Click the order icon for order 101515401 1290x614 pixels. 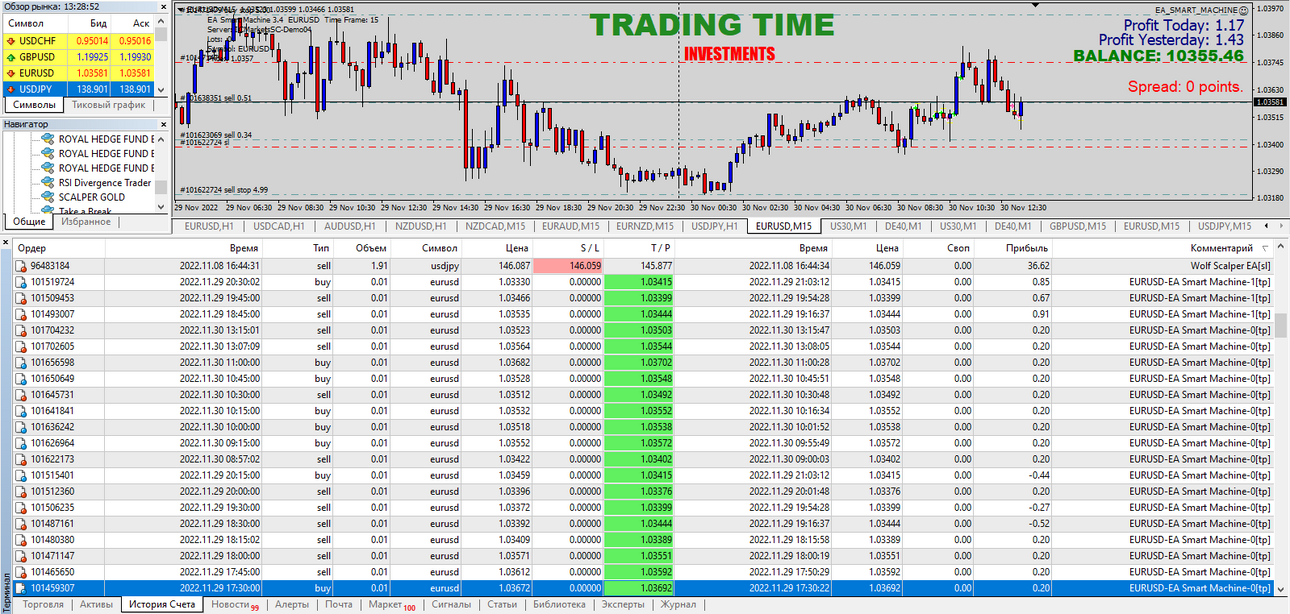click(21, 475)
